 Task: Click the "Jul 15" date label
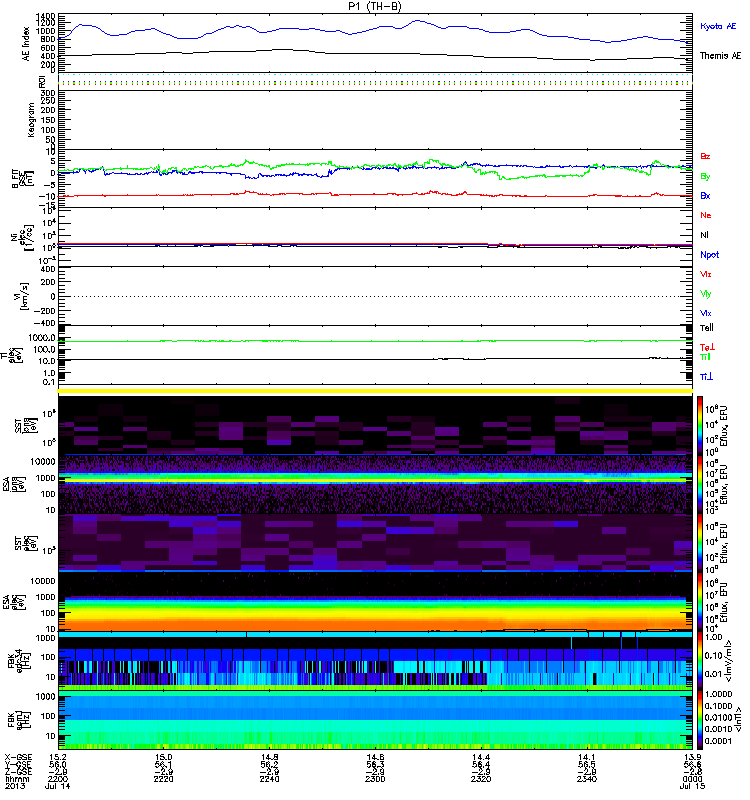pos(692,786)
